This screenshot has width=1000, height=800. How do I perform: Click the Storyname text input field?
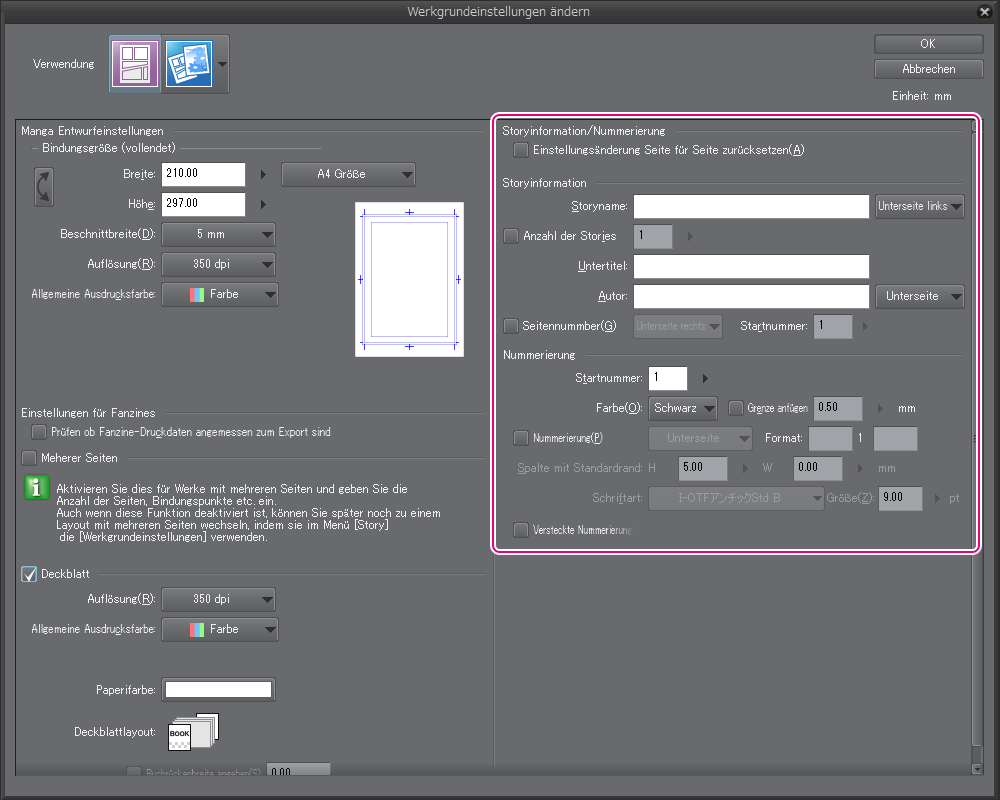click(x=751, y=206)
